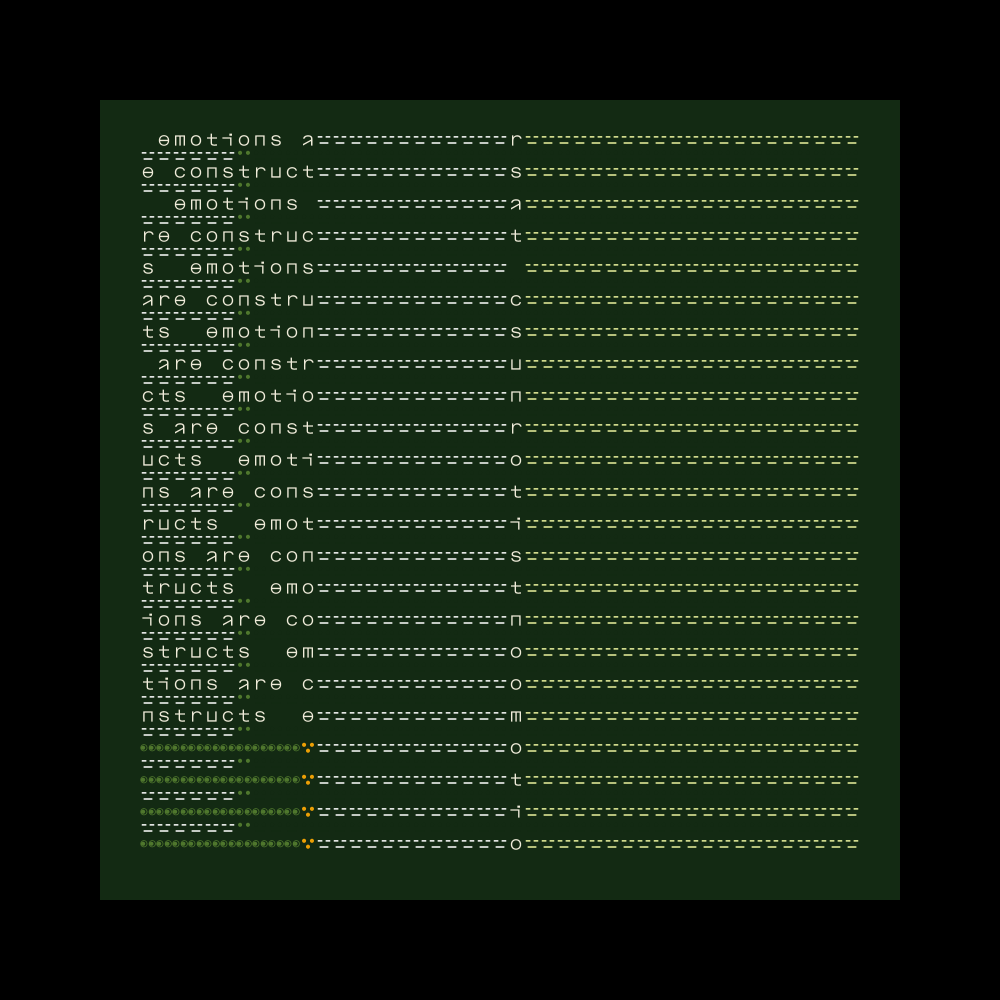The image size is (1000, 1000).
Task: Click the 're construc' text
Action: click(228, 236)
